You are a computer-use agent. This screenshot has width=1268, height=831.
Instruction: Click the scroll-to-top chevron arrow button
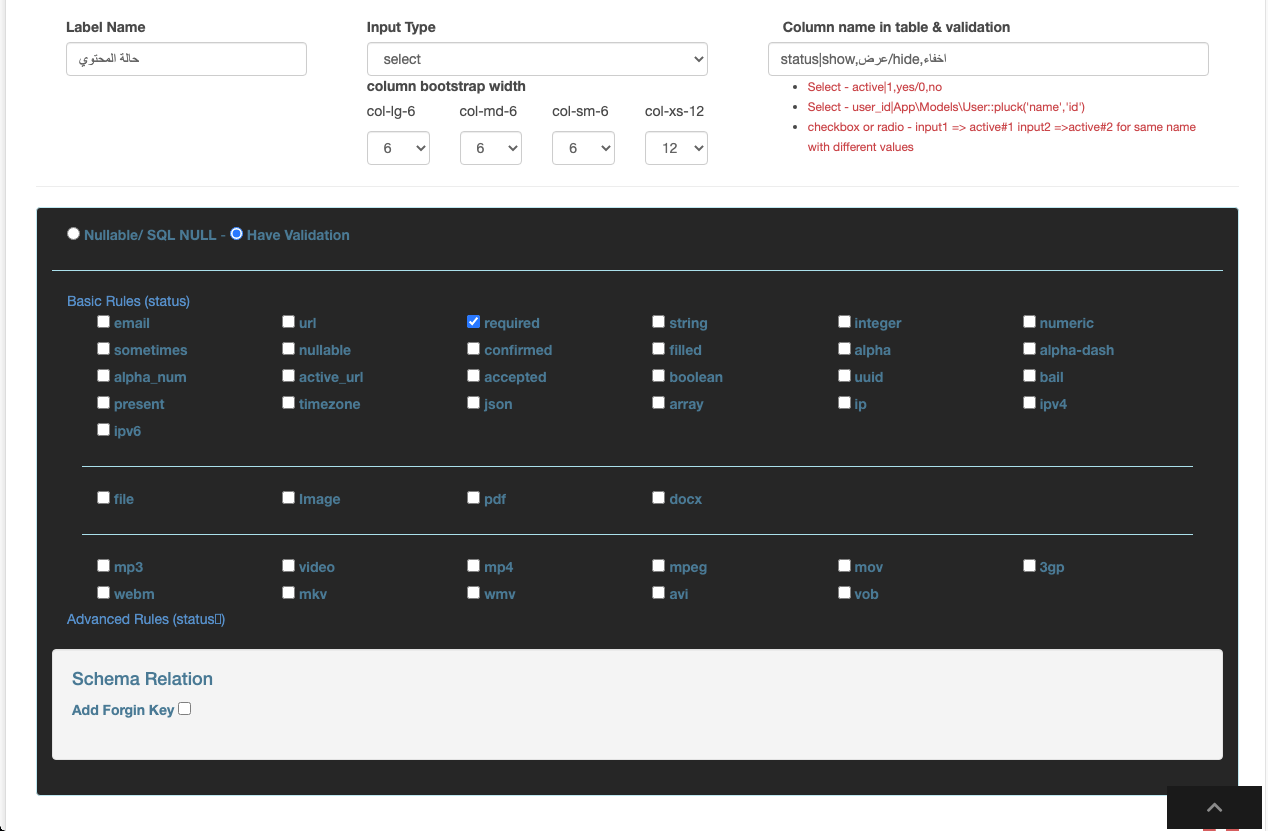[x=1214, y=808]
